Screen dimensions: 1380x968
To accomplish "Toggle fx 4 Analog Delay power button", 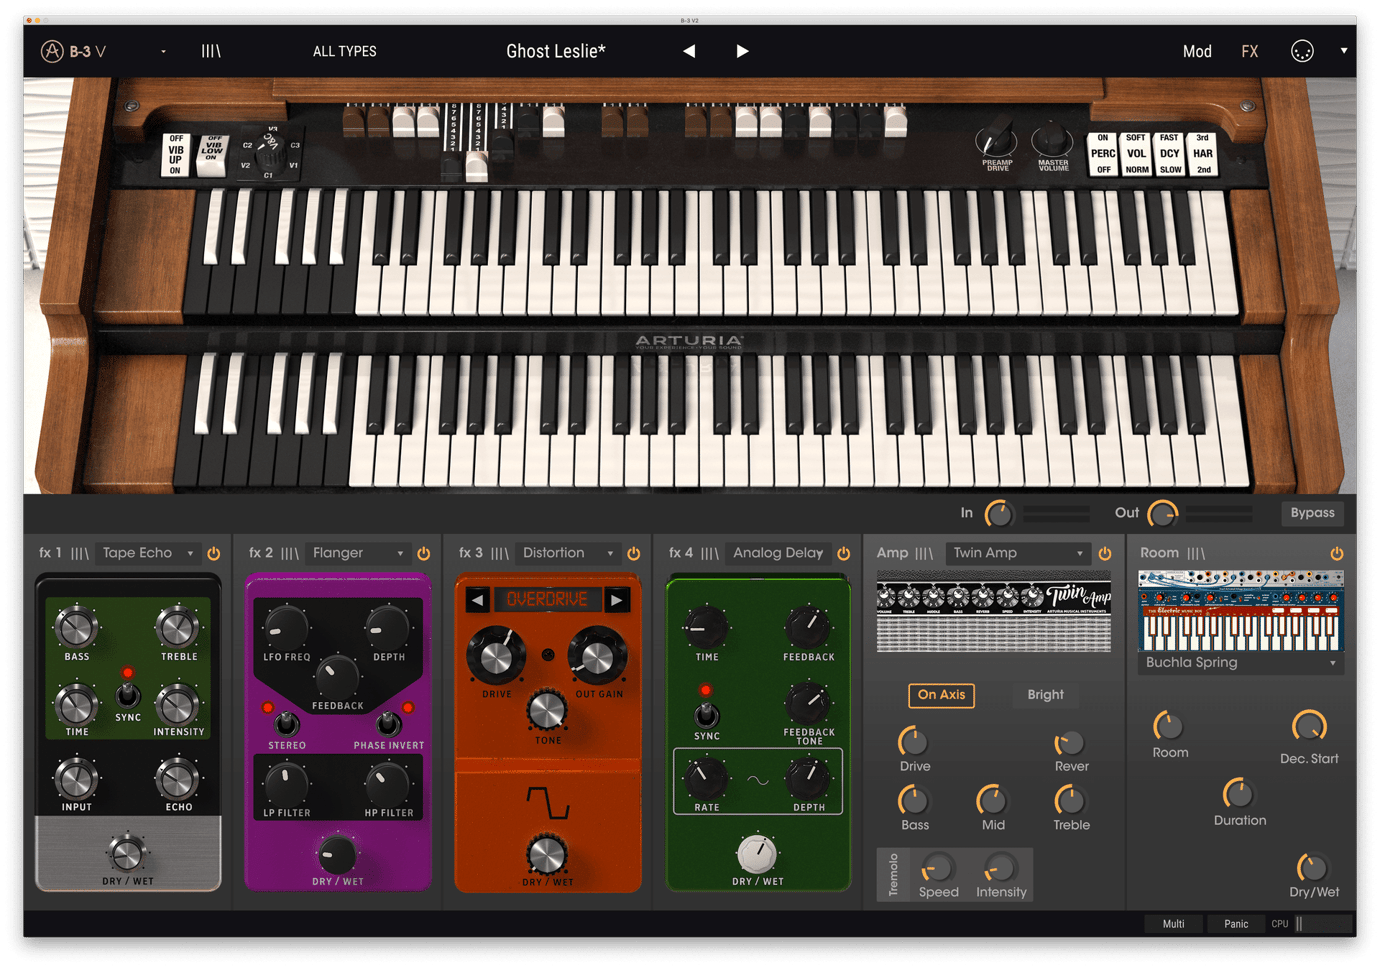I will [843, 553].
